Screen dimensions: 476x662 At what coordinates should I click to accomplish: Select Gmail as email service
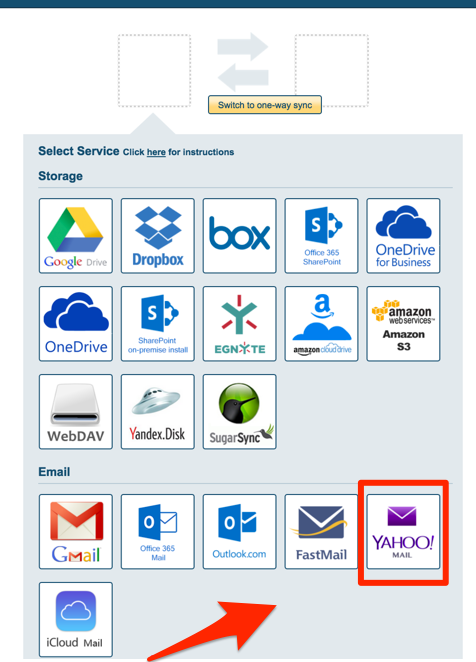click(x=76, y=532)
